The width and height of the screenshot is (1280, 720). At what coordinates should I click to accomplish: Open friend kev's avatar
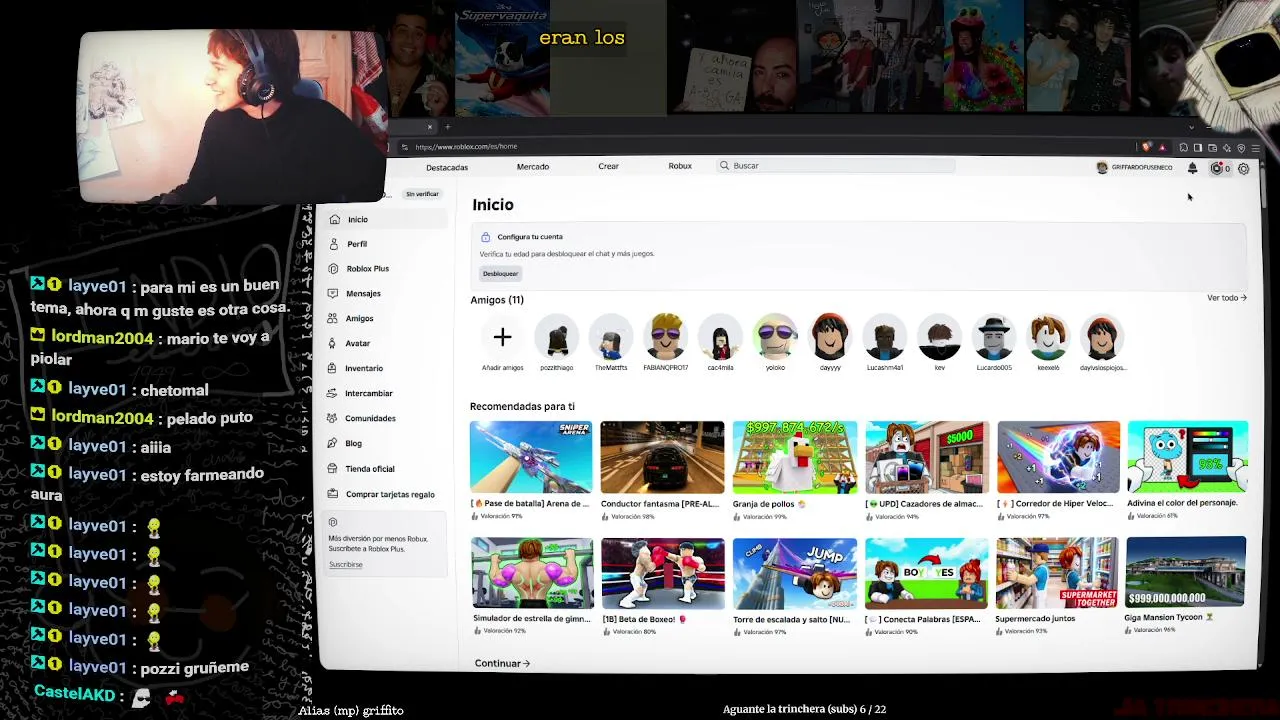(939, 338)
